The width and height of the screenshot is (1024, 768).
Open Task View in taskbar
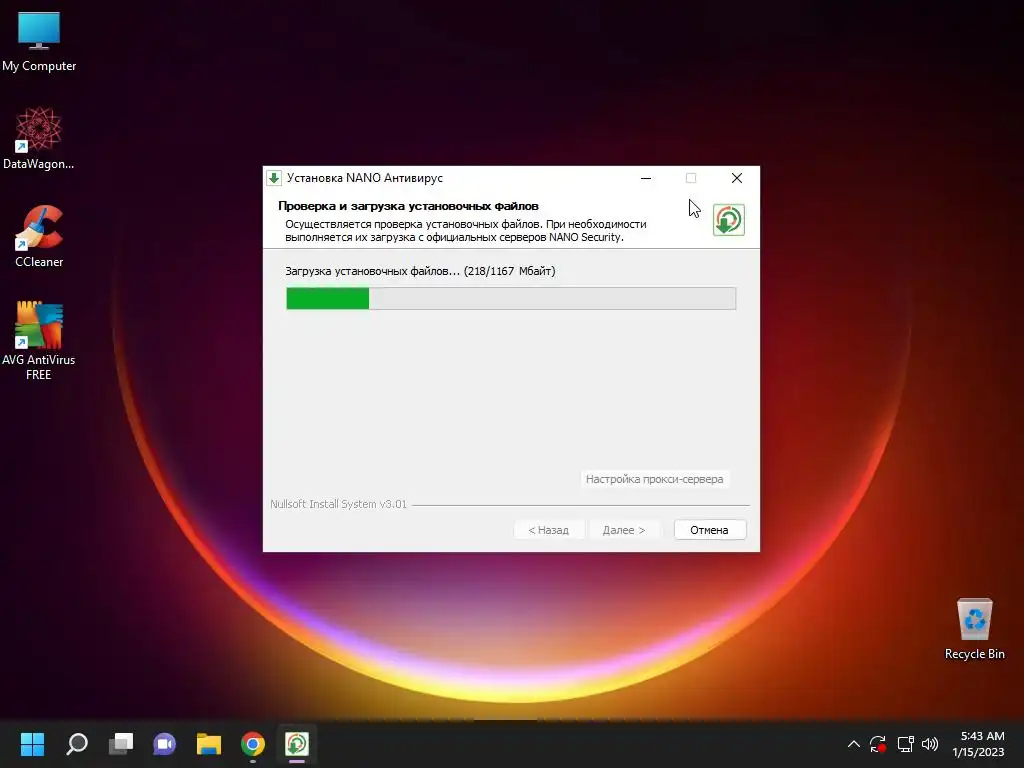coord(121,744)
